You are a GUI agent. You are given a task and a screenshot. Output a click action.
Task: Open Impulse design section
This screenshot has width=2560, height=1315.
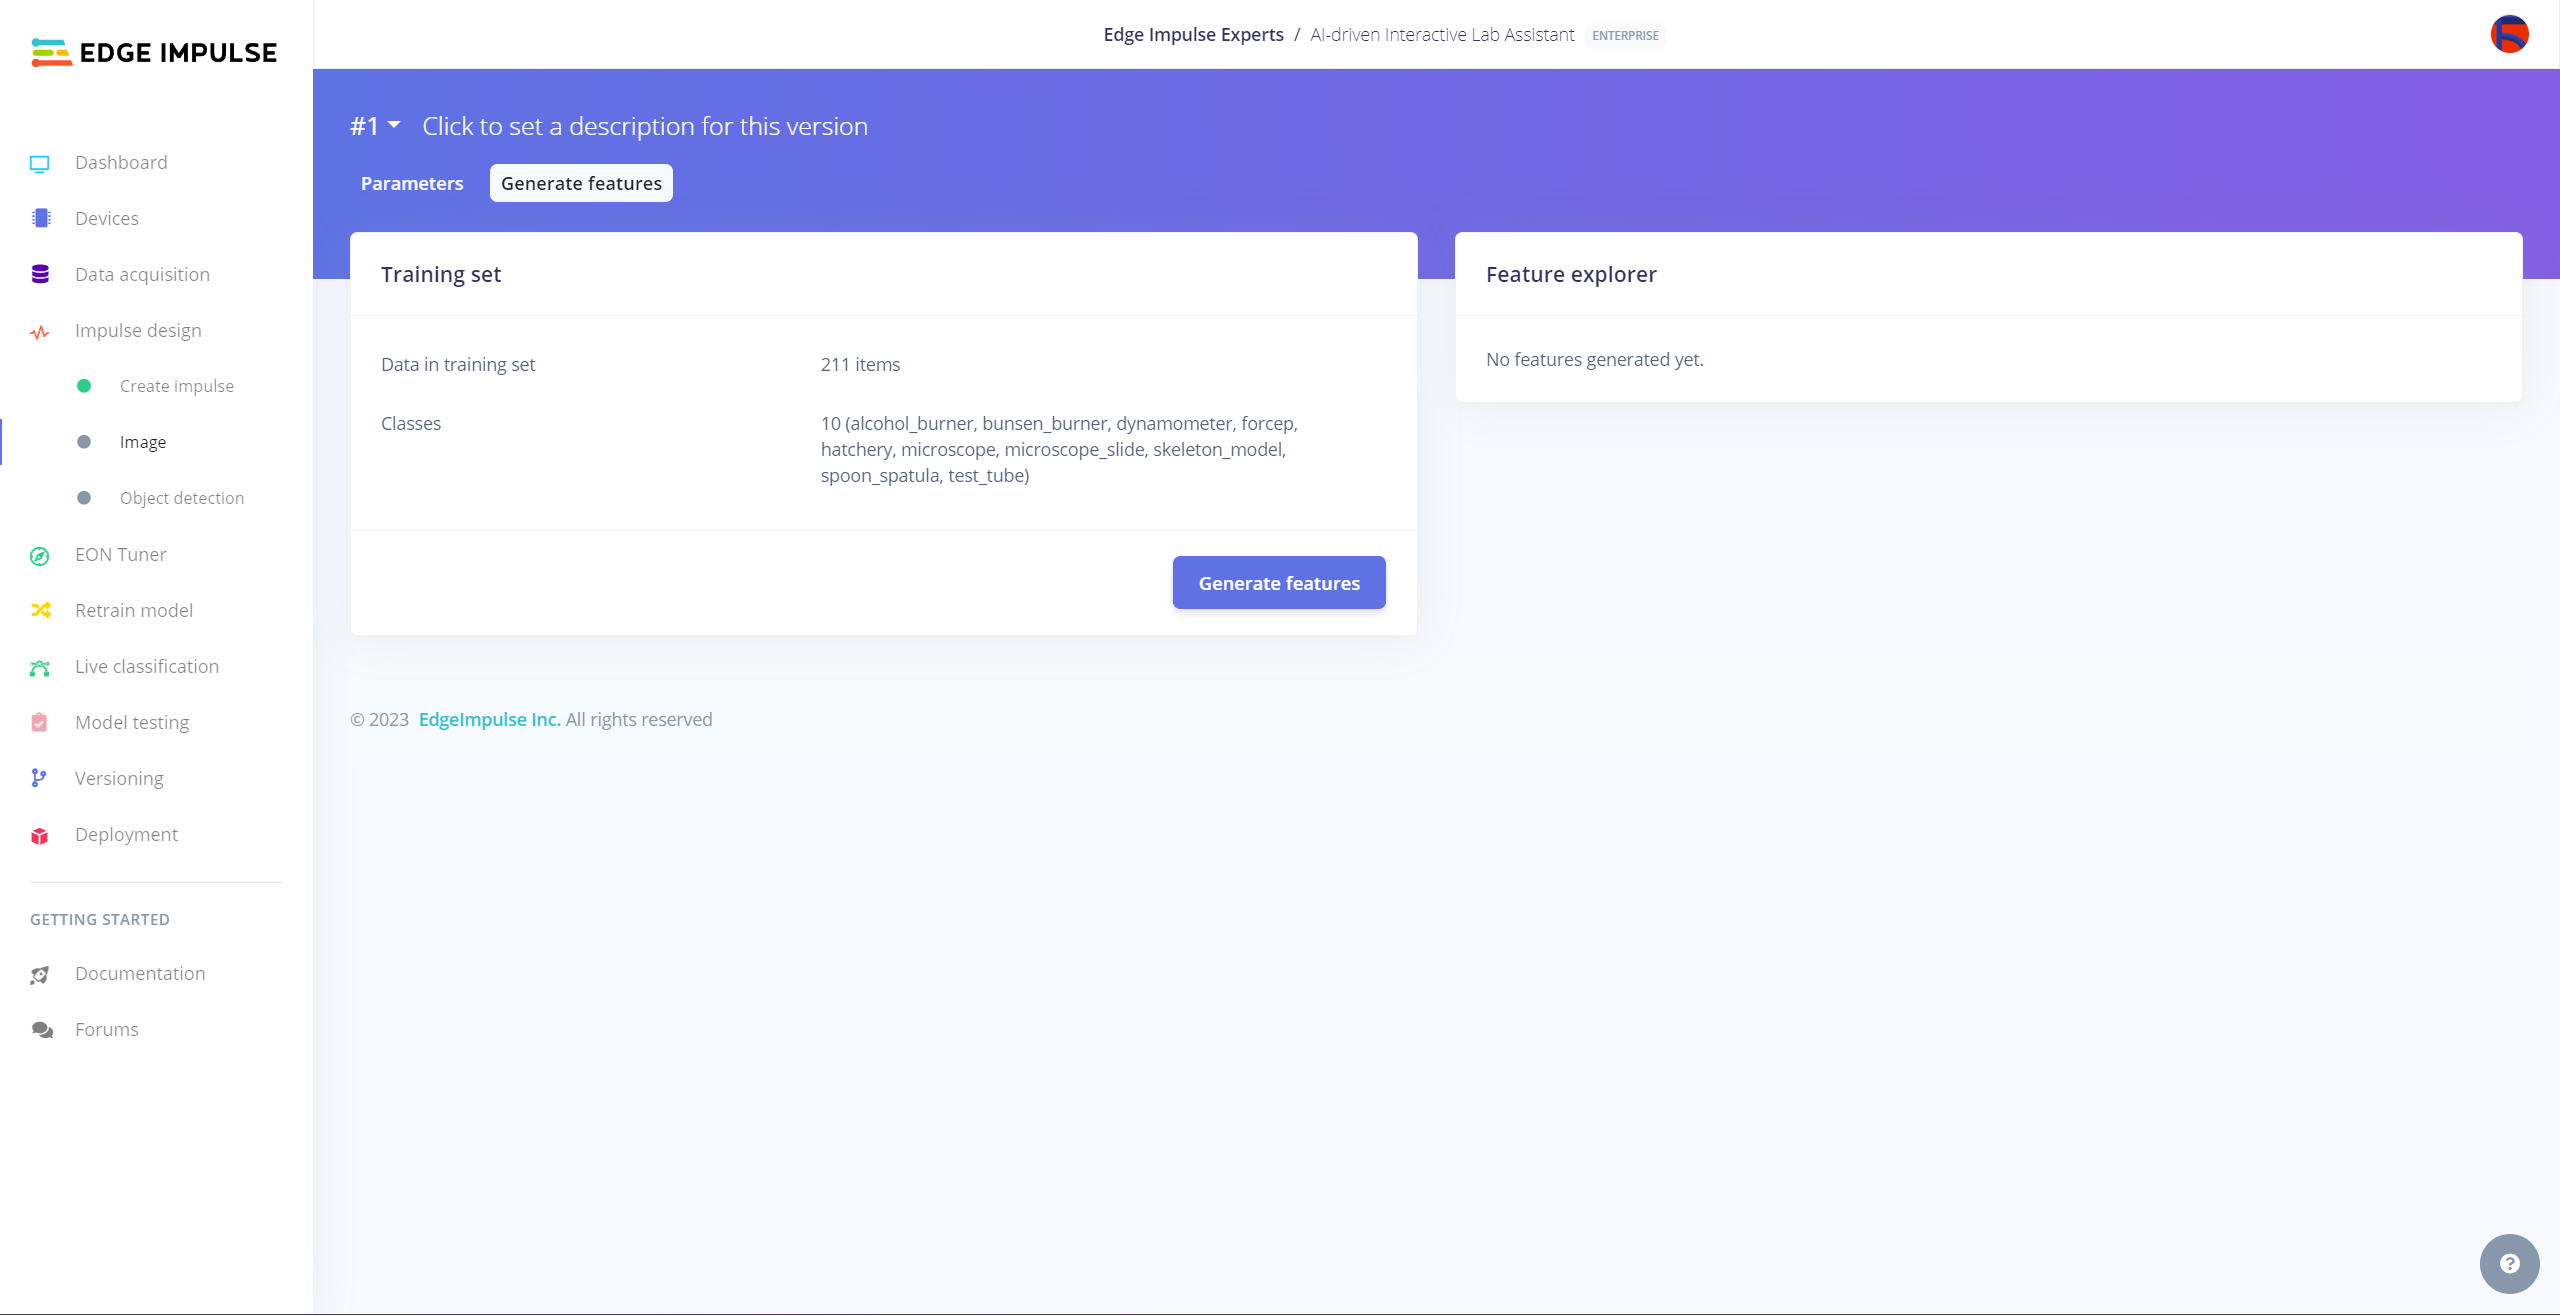tap(138, 330)
